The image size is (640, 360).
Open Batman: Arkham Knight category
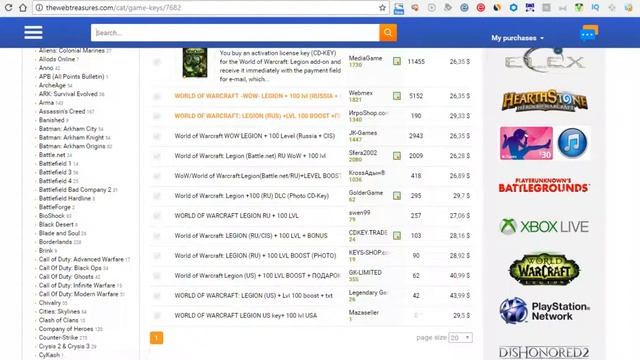(x=71, y=138)
